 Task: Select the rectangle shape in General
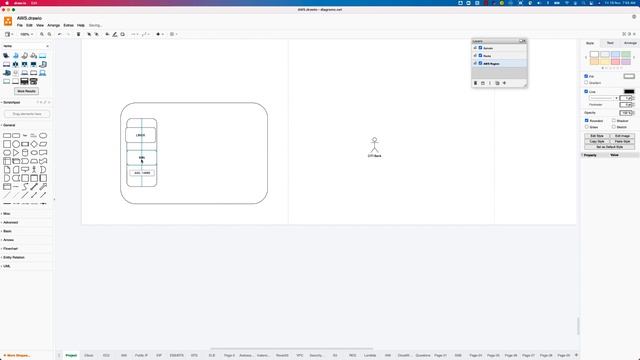(x=7, y=136)
